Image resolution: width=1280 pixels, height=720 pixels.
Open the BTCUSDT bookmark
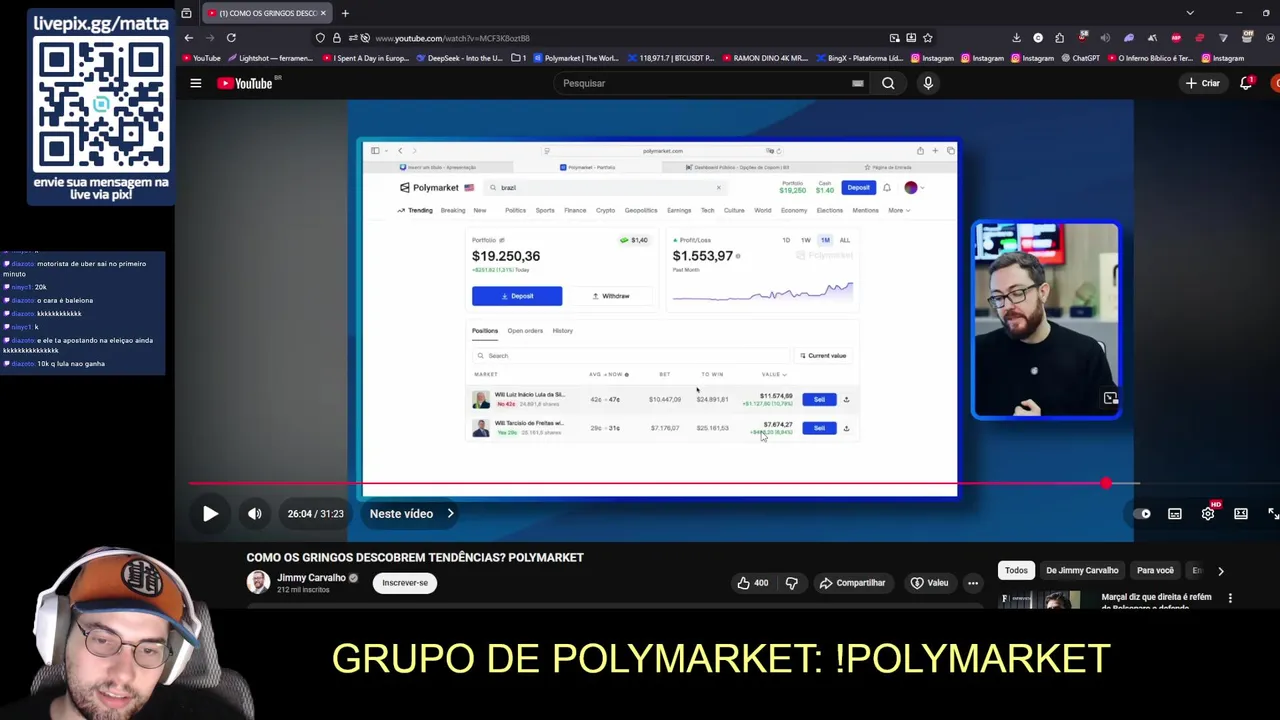(670, 58)
